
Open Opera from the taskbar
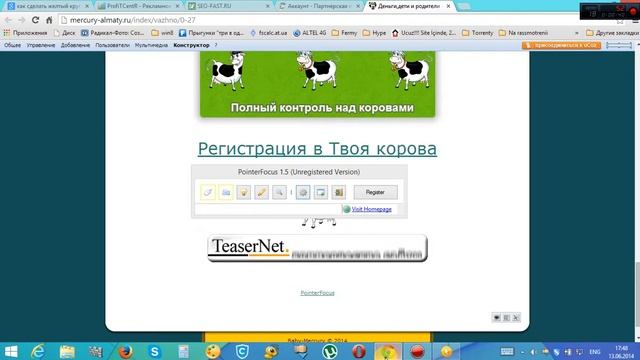tap(359, 351)
